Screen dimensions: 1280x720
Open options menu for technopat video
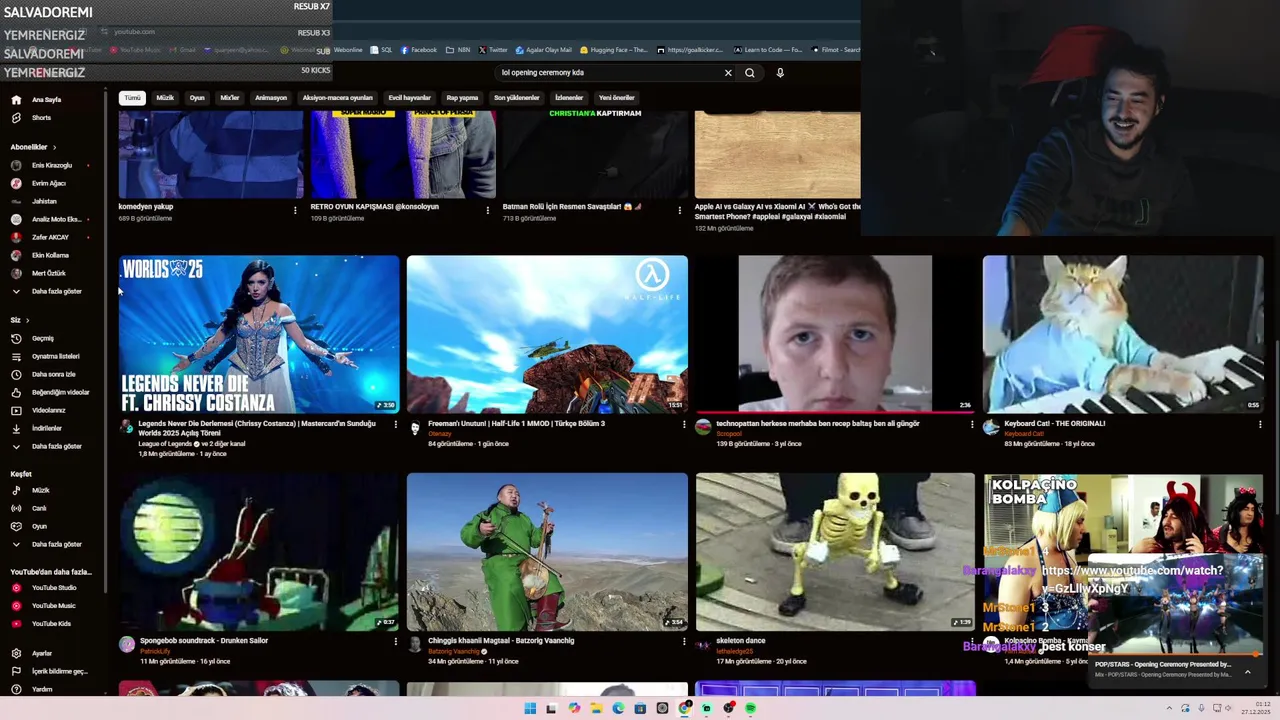972,425
